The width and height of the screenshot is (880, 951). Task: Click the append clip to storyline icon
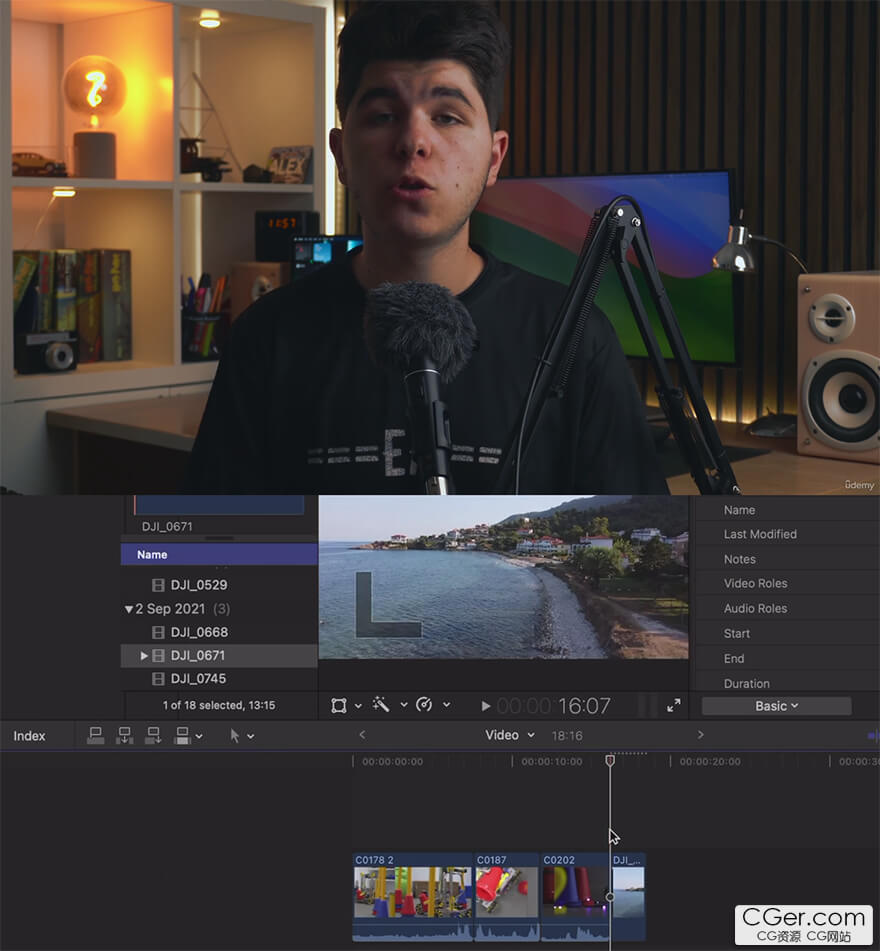pos(153,735)
